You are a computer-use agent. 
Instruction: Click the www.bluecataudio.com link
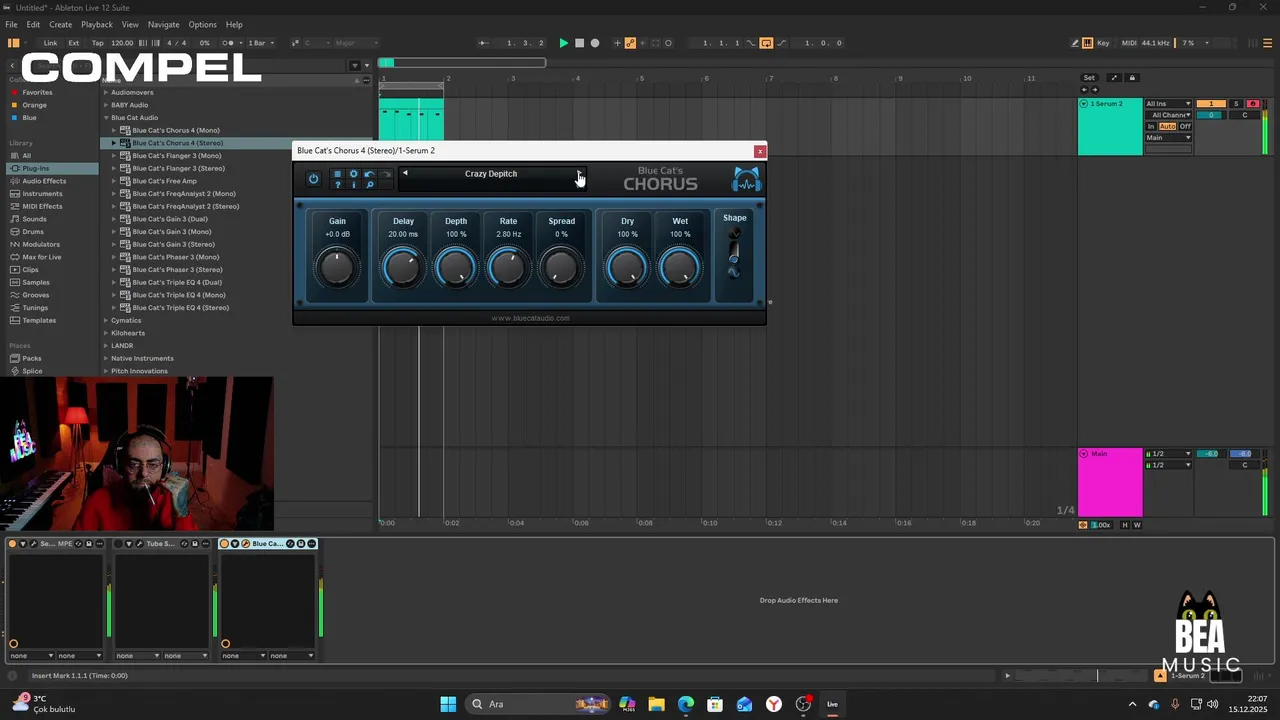(530, 318)
